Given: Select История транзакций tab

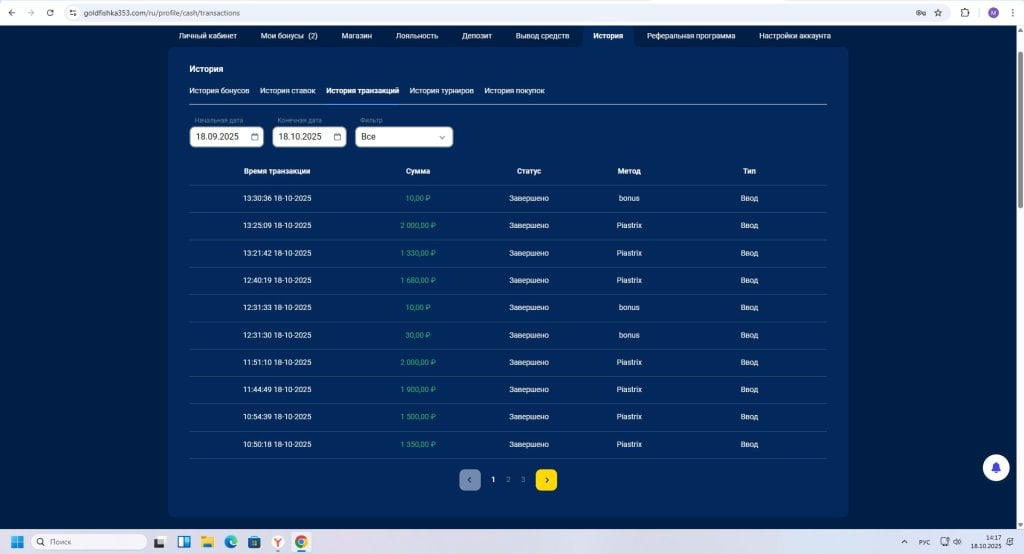Looking at the screenshot, I should pos(362,91).
